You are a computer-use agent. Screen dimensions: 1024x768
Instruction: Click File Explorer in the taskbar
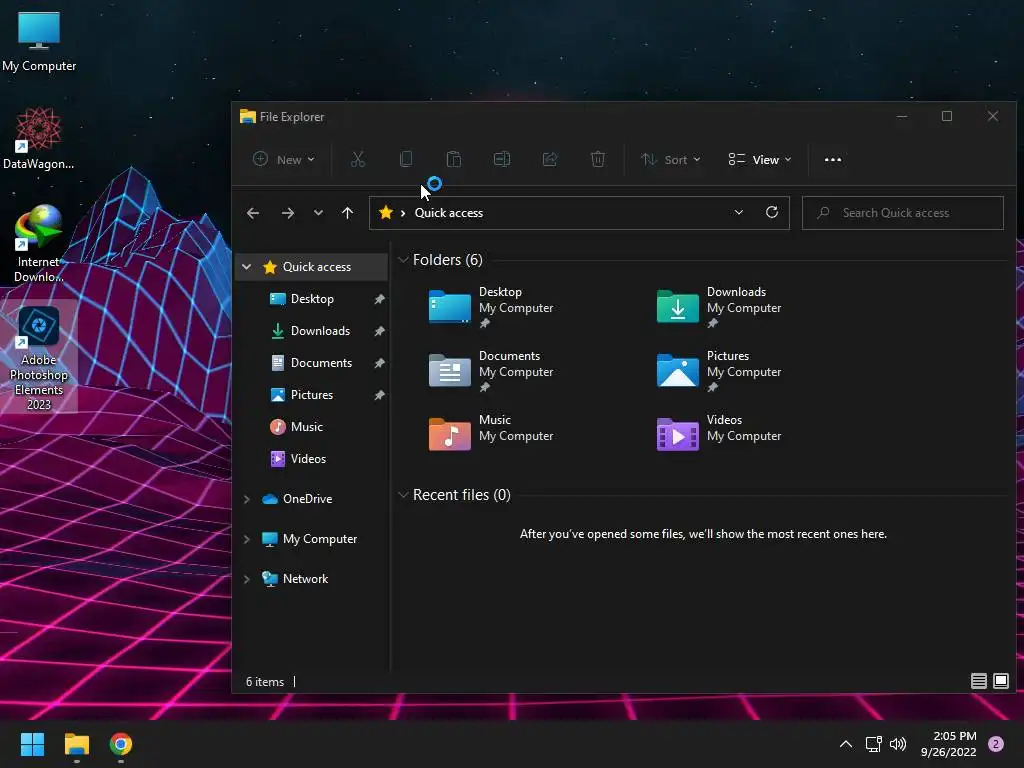click(x=76, y=744)
